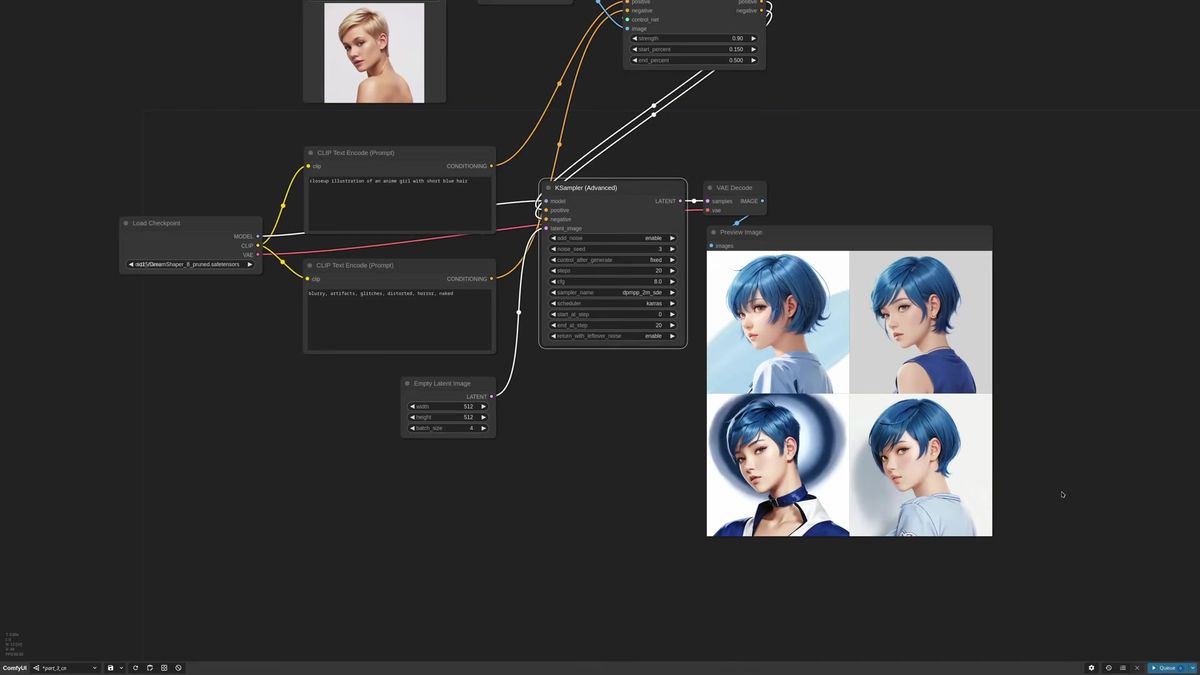Click the Queue button
1200x675 pixels.
pos(1166,668)
